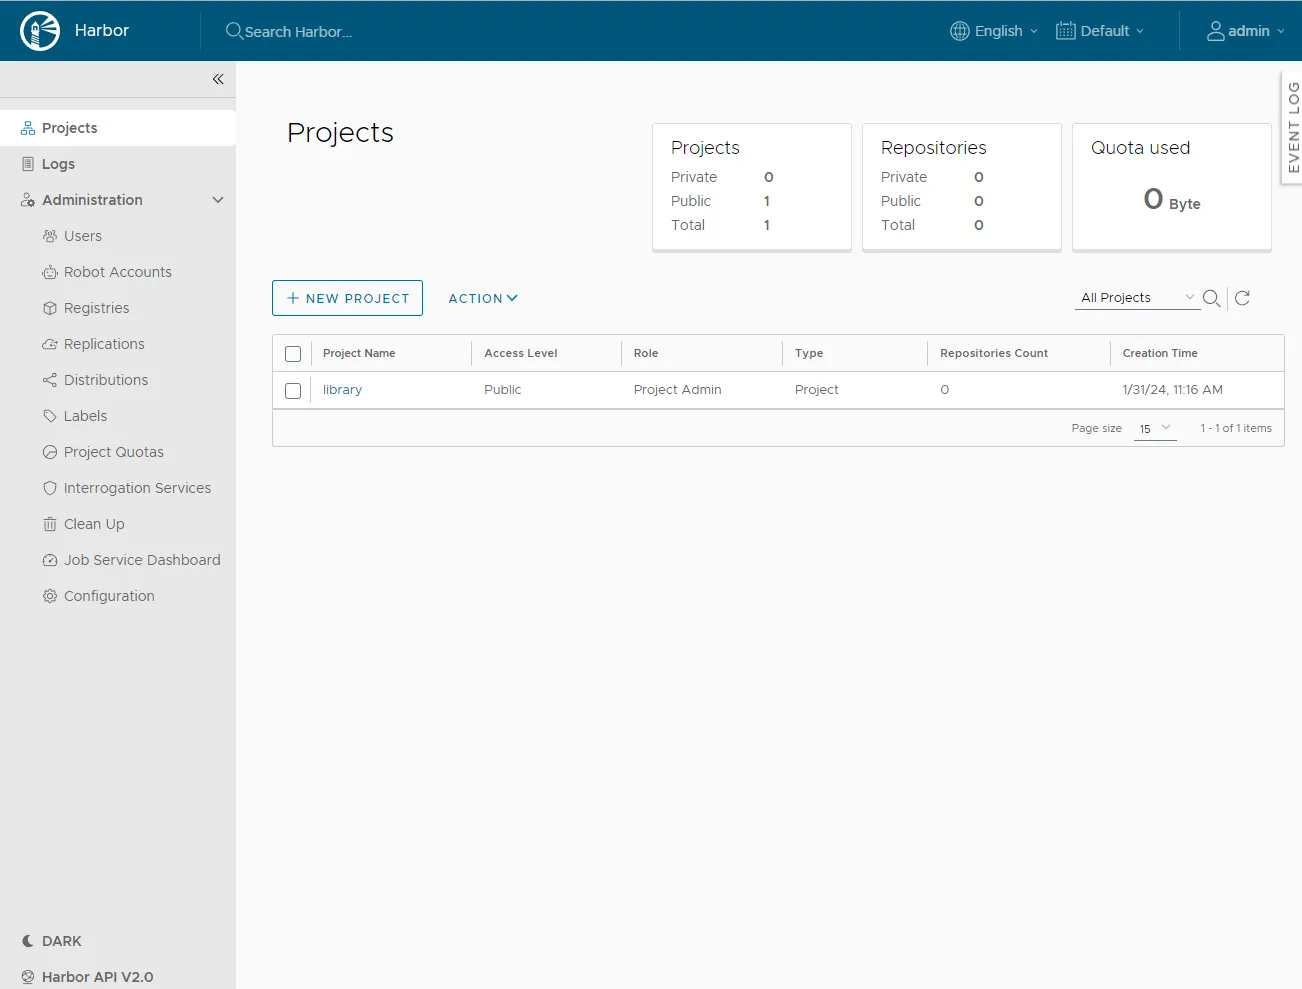Screen dimensions: 1302x989
Task: Collapse the Administration menu chevron
Action: 218,200
